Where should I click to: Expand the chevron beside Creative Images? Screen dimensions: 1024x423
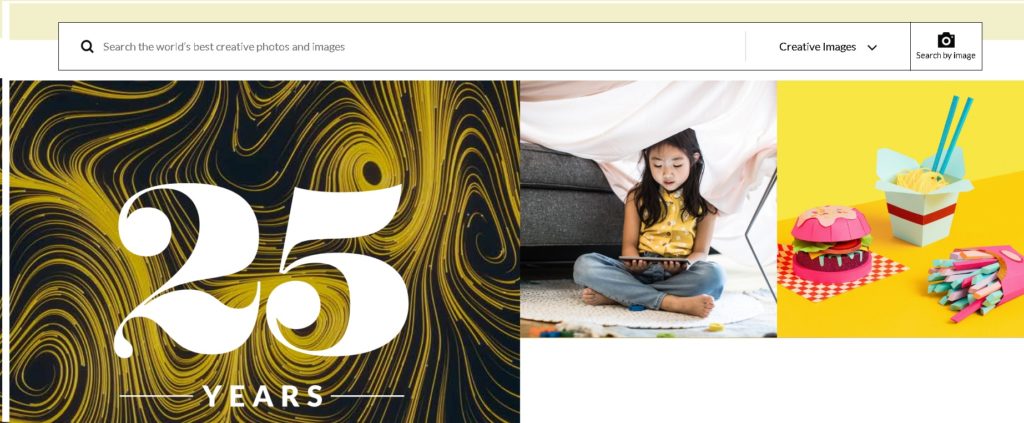872,48
